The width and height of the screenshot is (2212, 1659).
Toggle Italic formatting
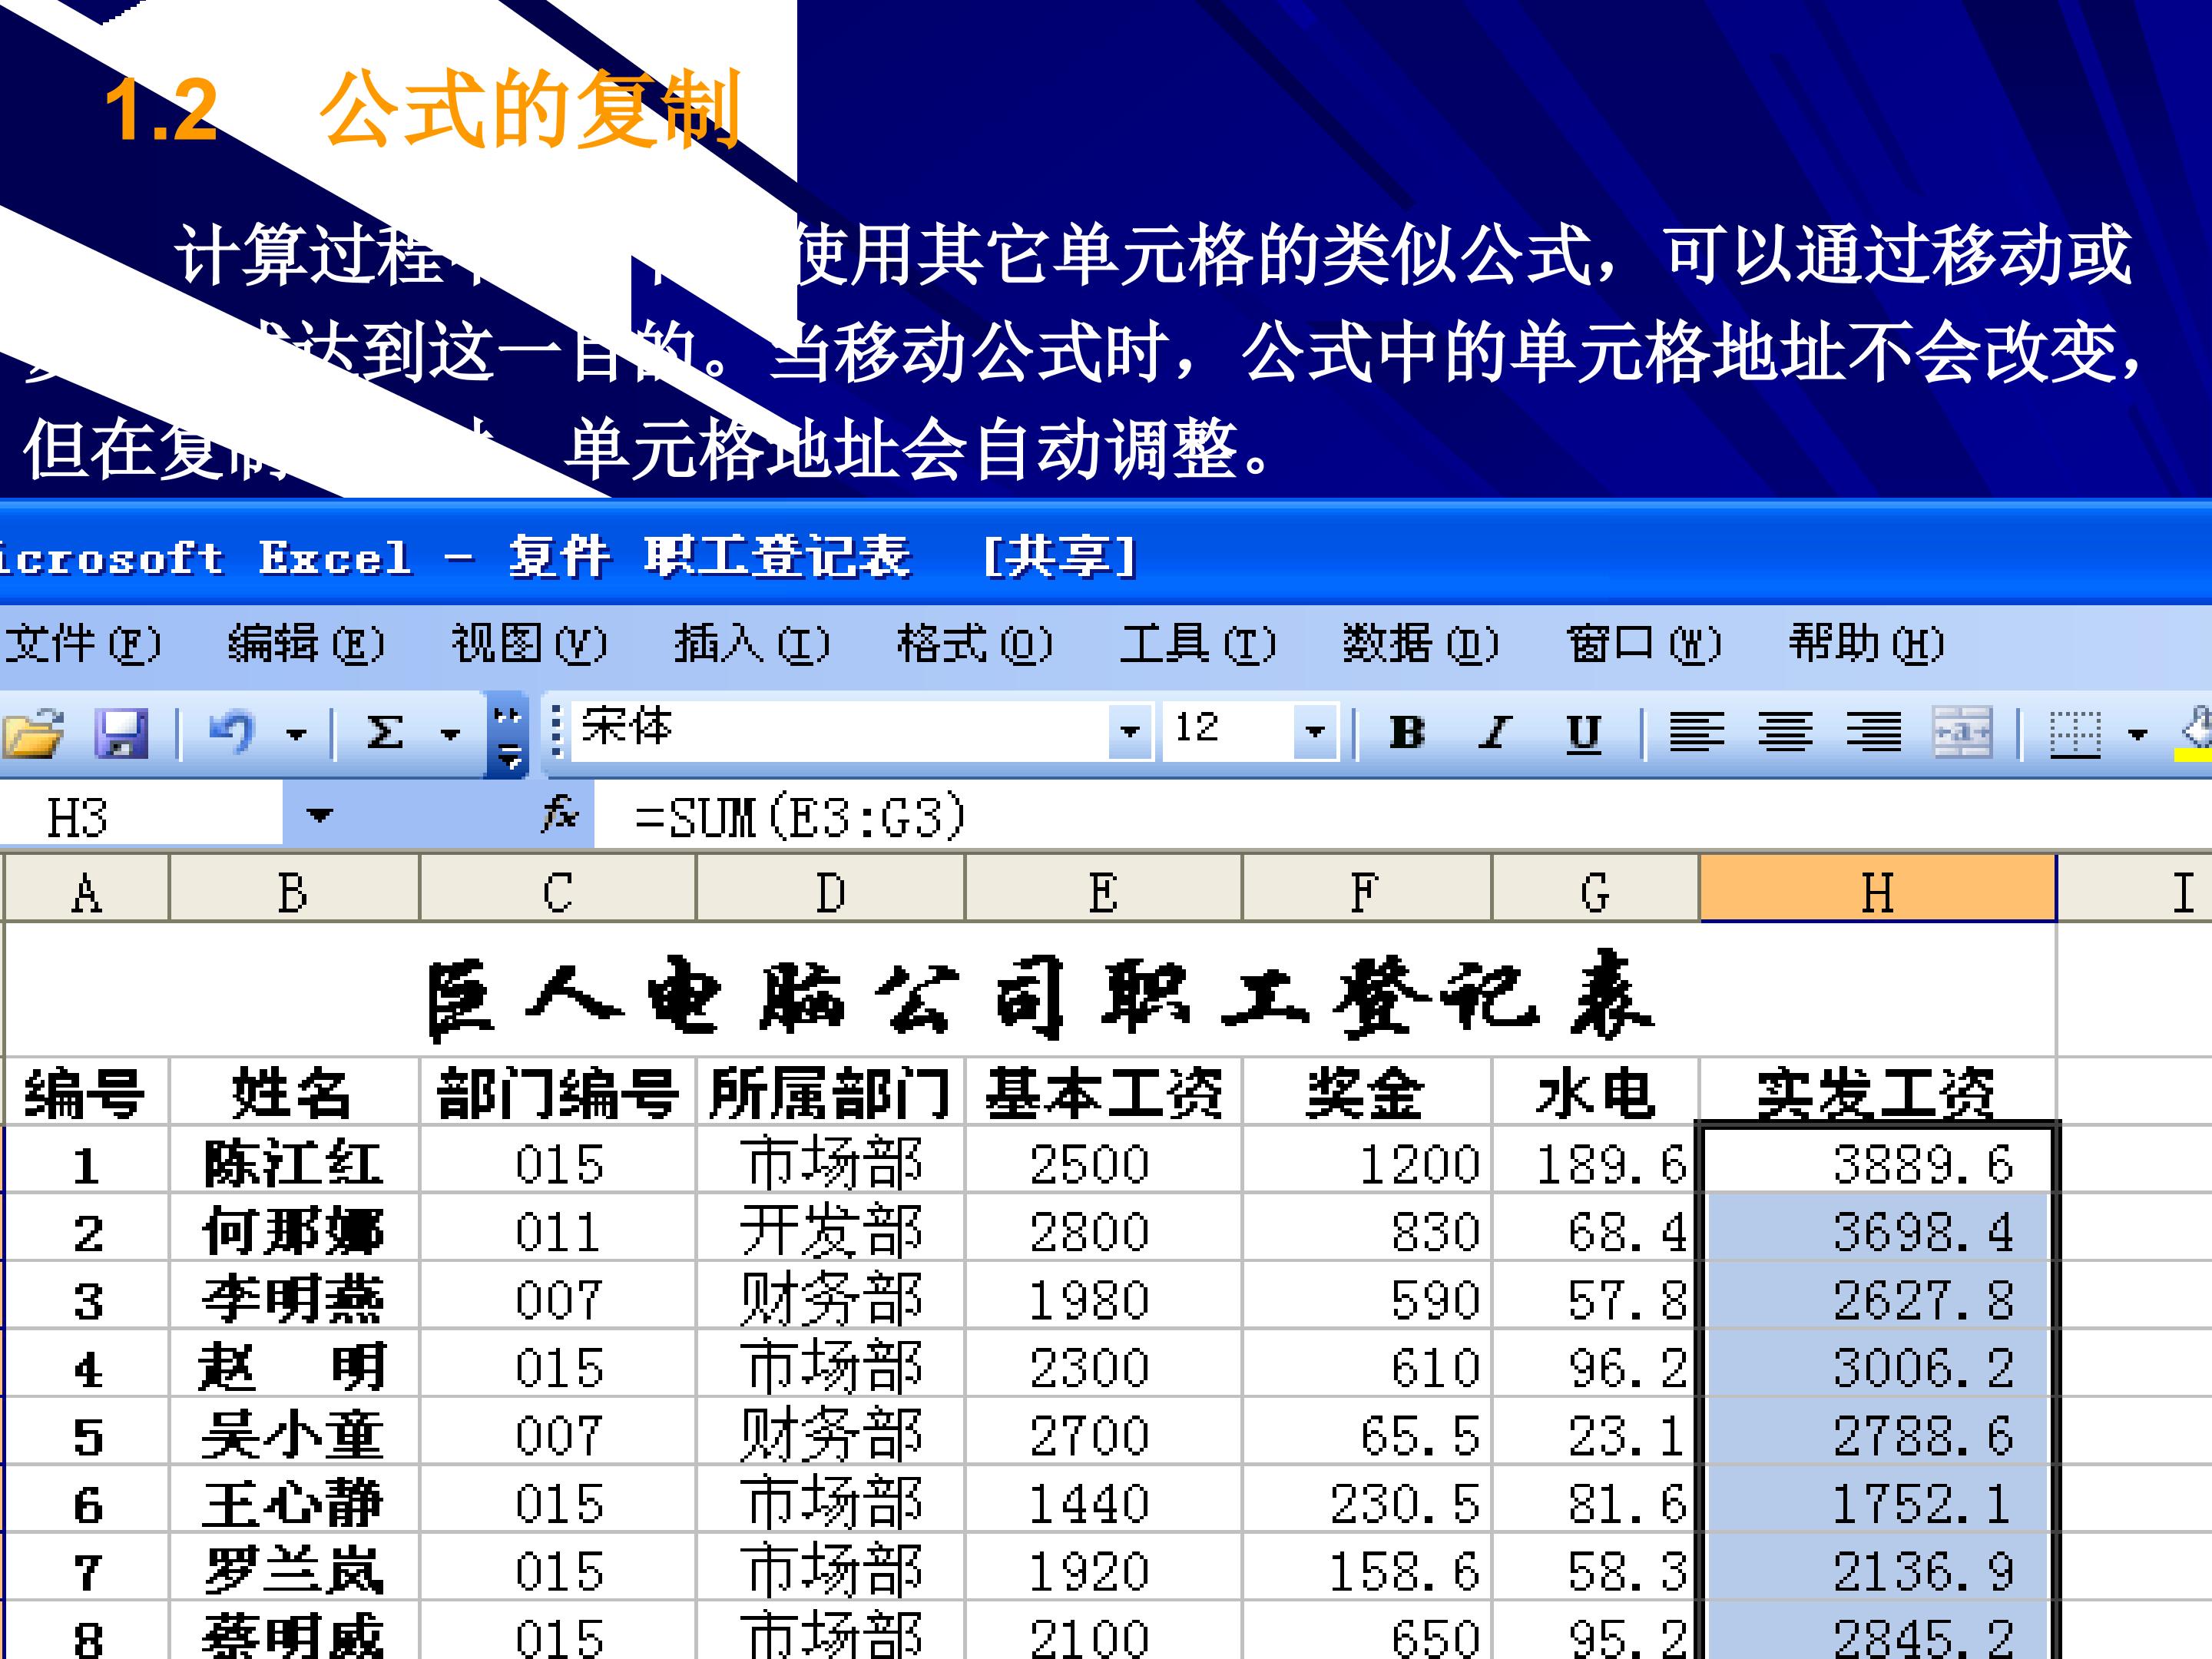[x=1495, y=733]
